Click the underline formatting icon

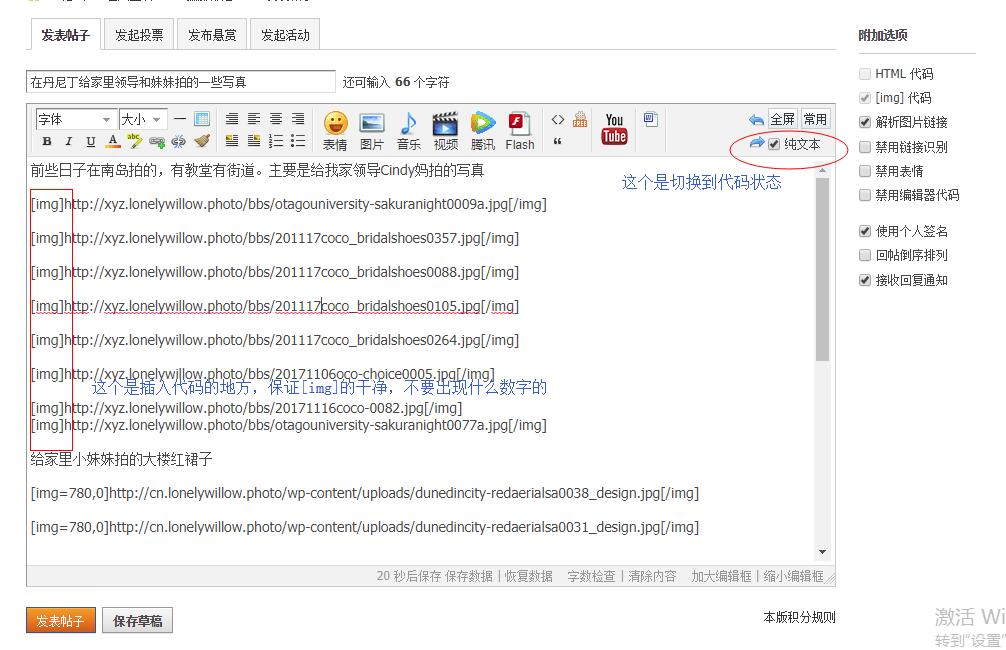point(91,142)
